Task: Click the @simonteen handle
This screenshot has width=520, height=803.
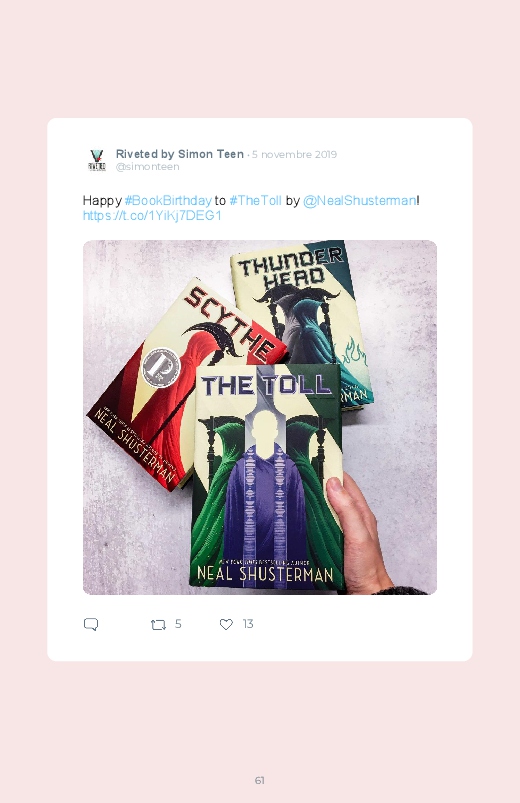Action: (x=148, y=167)
